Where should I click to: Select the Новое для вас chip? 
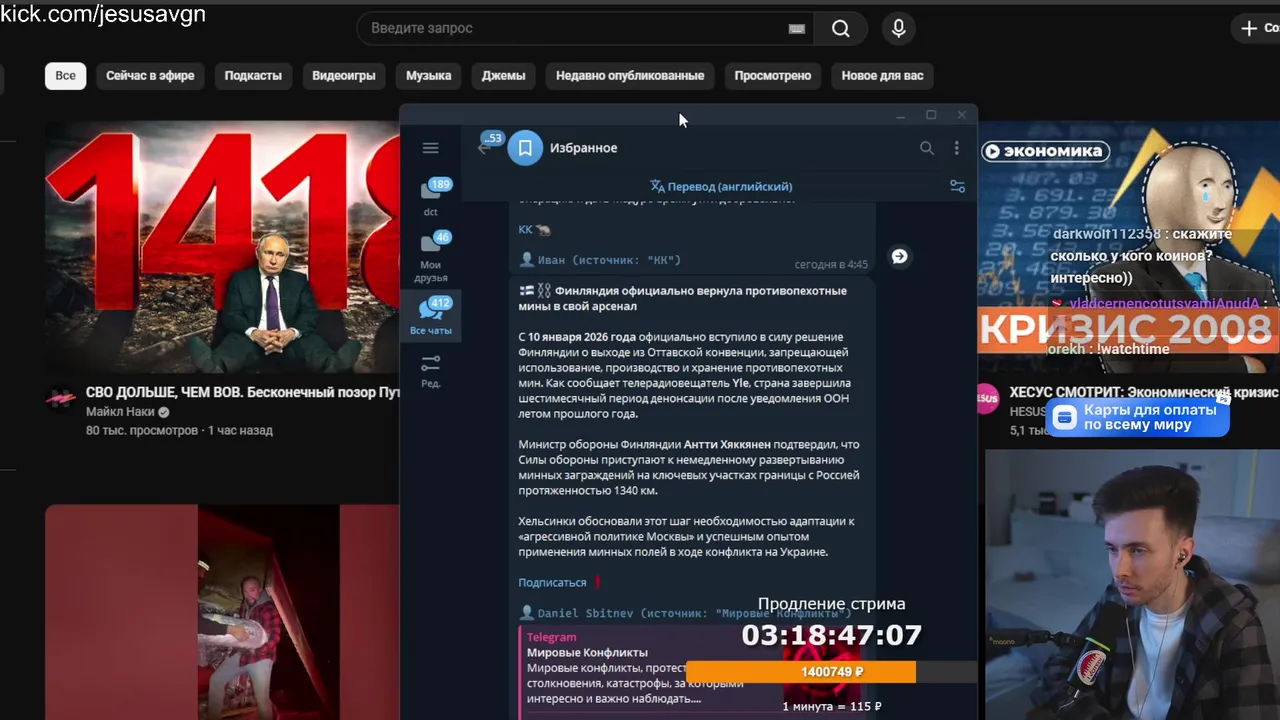coord(882,75)
